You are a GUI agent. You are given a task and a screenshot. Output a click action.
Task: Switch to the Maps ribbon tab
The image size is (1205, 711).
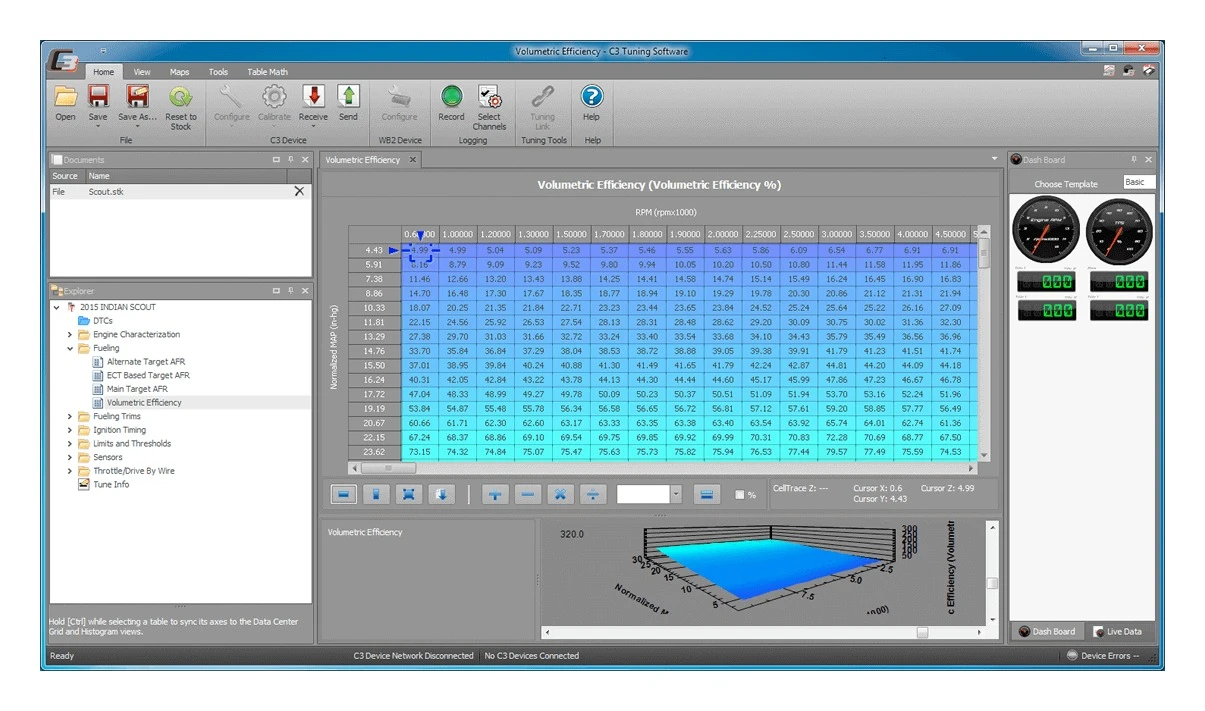coord(179,72)
